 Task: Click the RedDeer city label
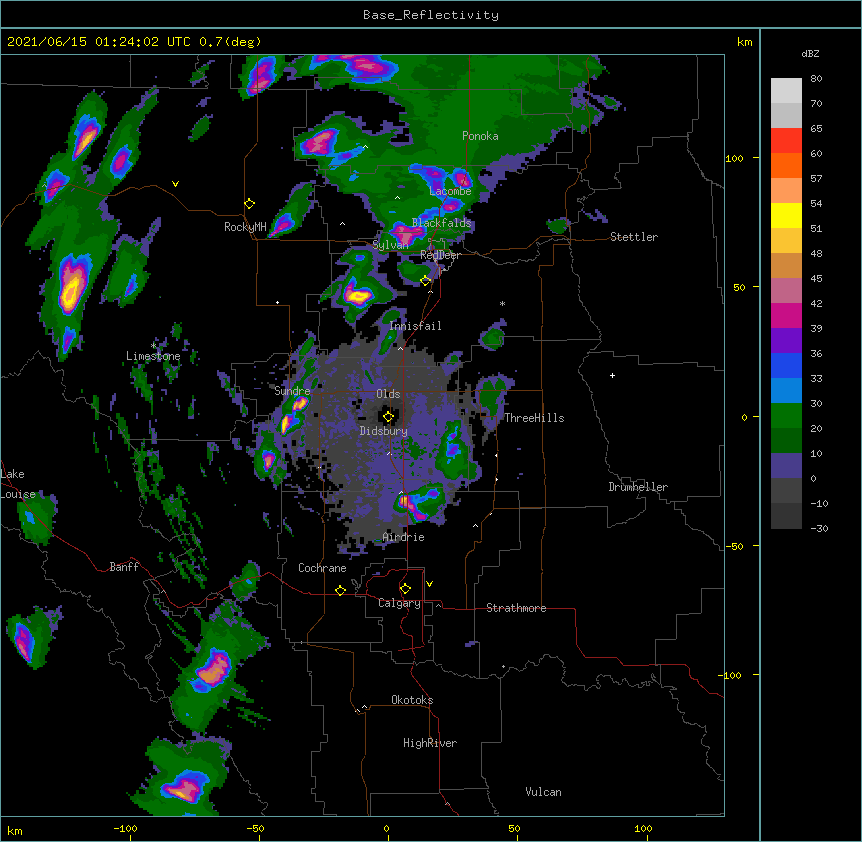[440, 255]
